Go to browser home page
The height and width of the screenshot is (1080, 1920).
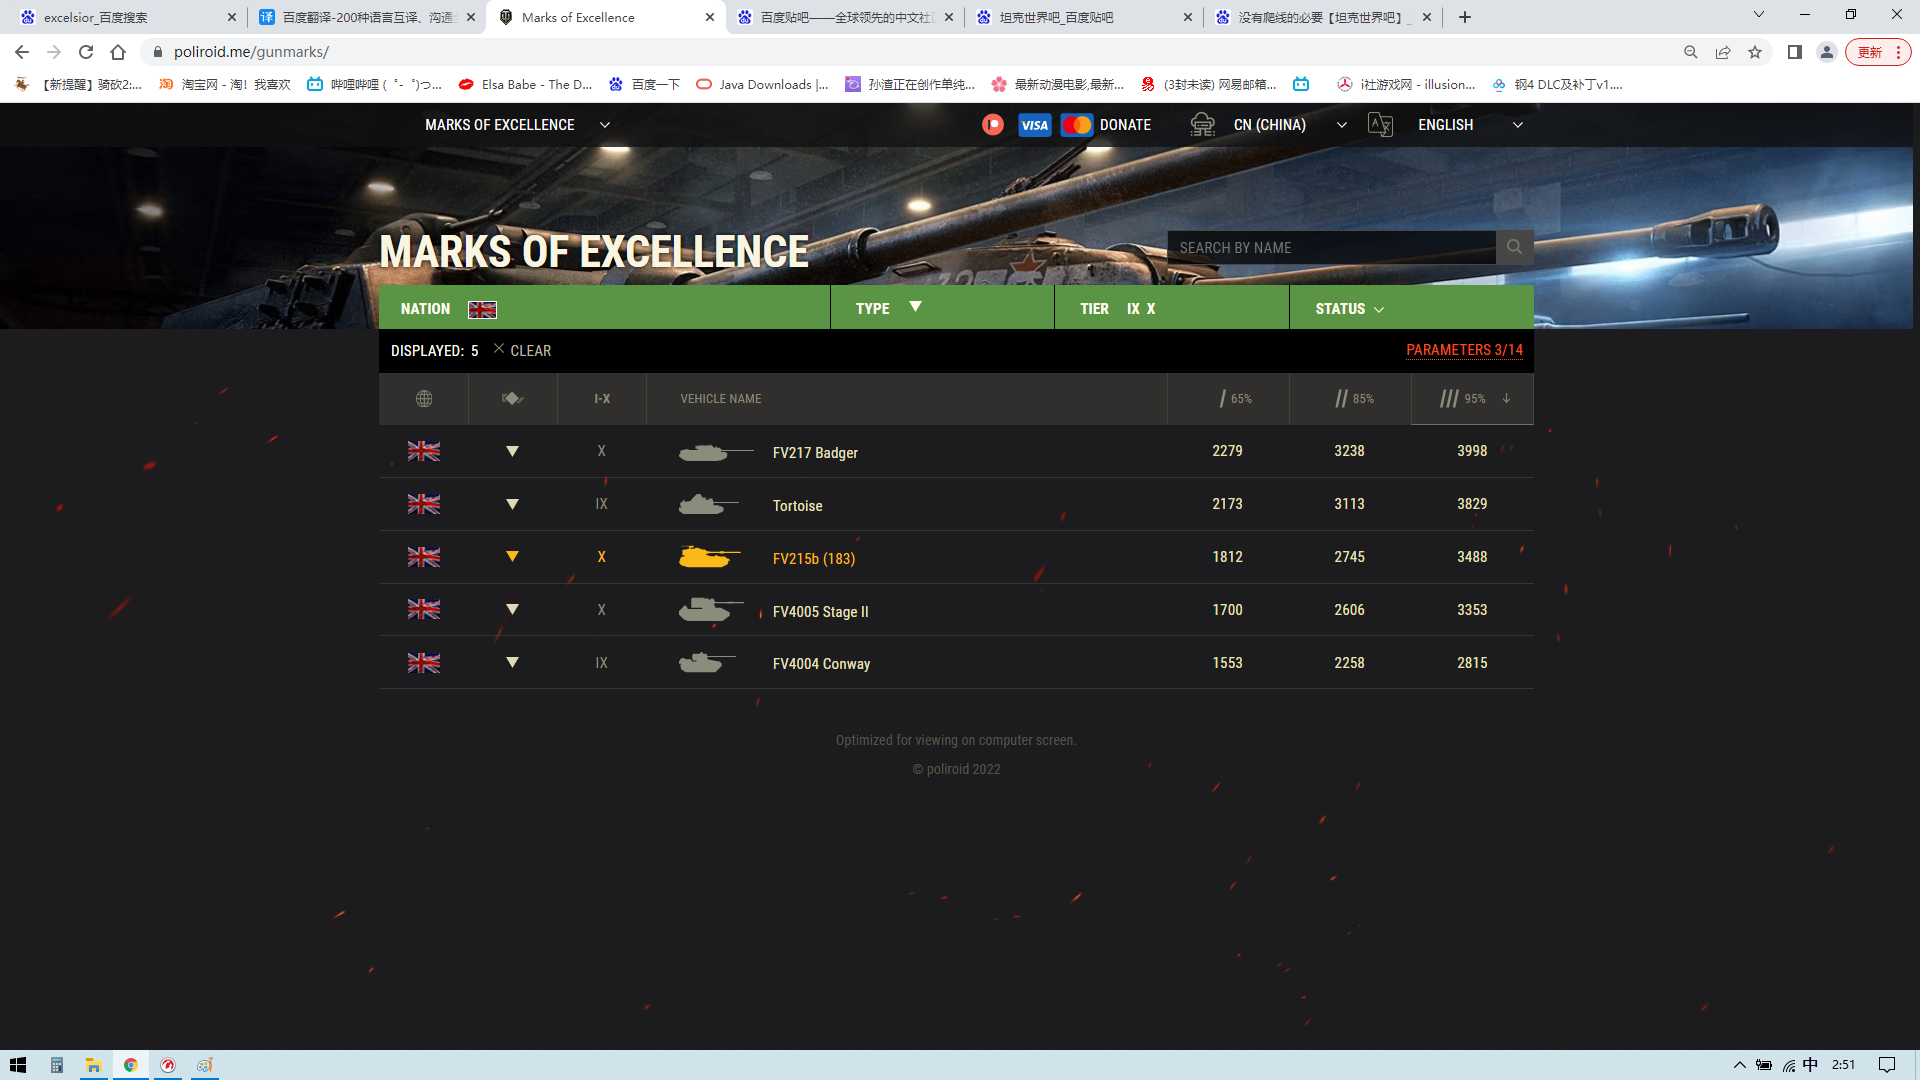click(118, 52)
